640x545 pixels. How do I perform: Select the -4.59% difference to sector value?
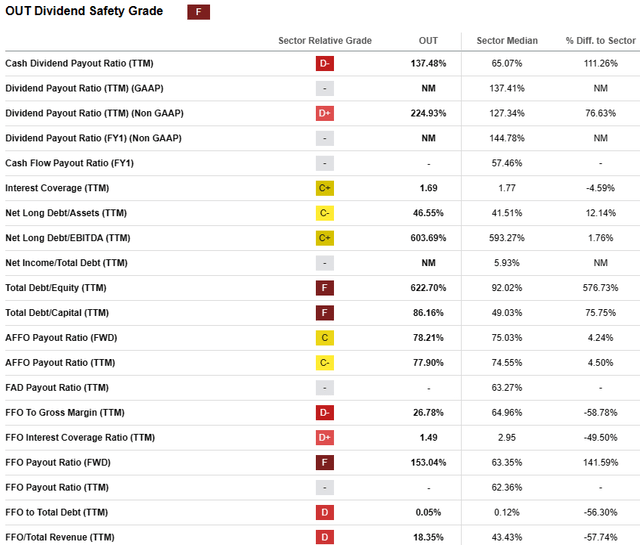(600, 188)
